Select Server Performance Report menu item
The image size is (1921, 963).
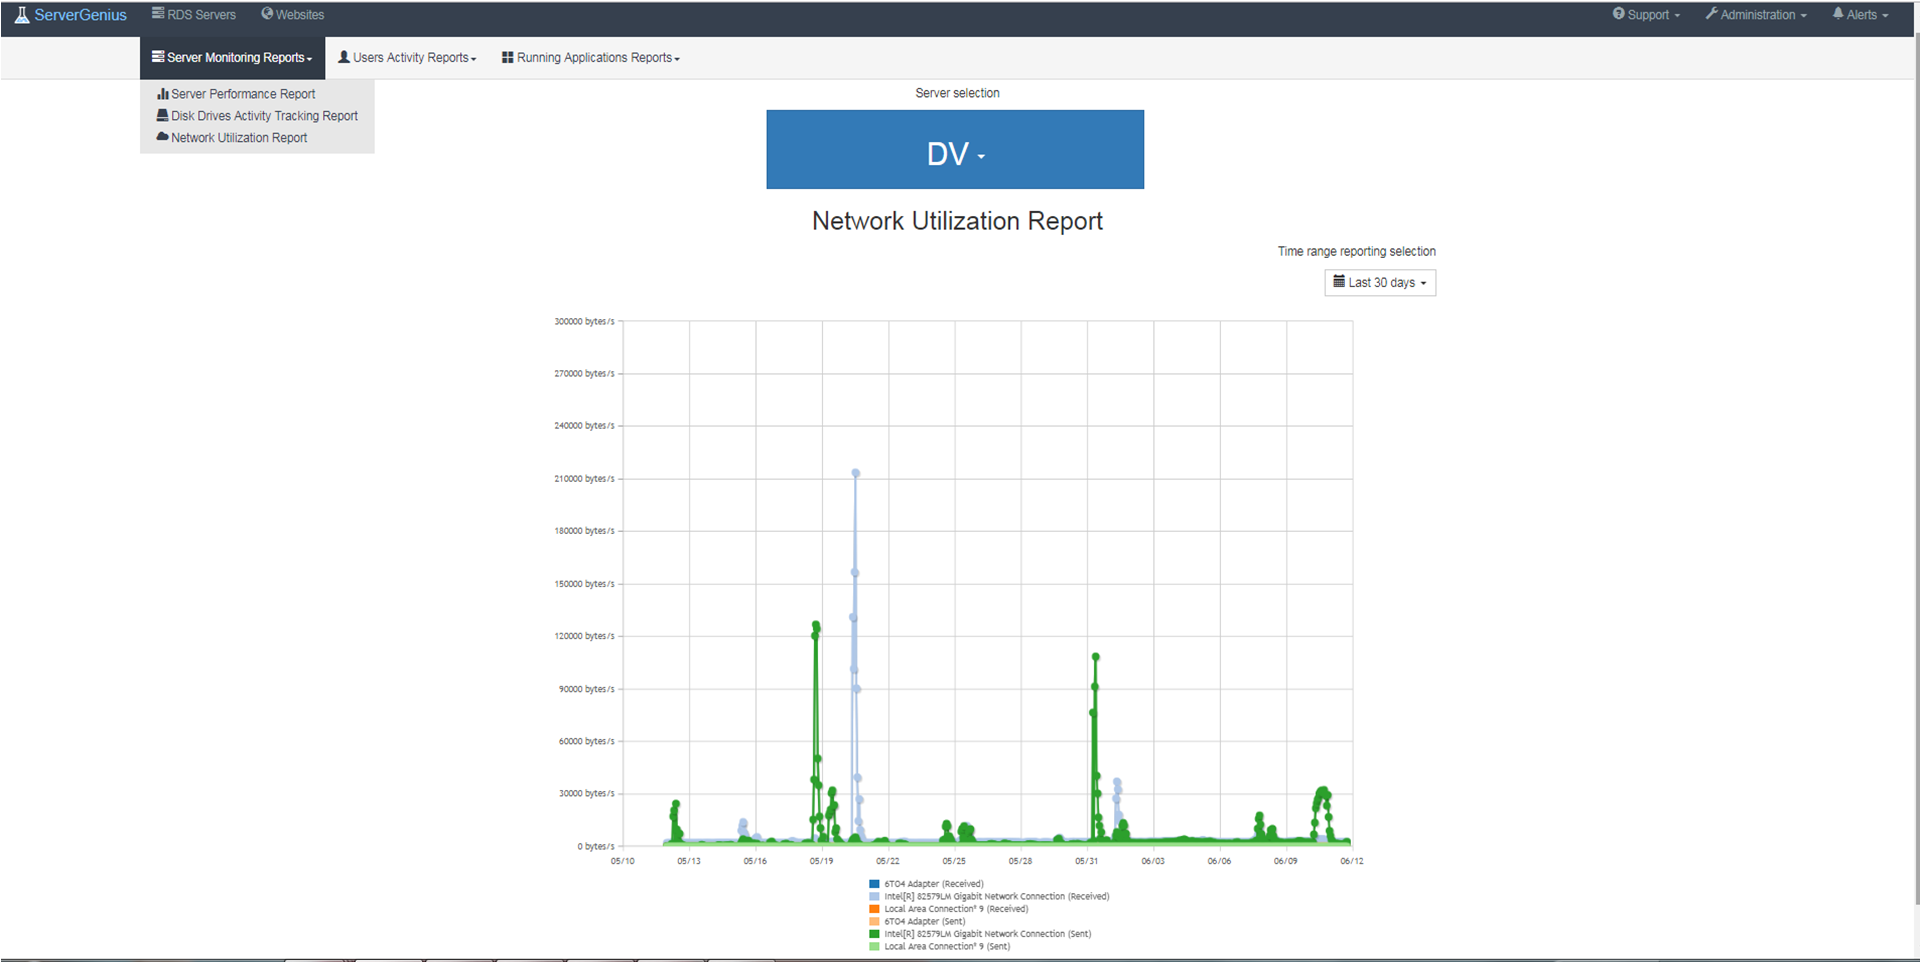243,94
